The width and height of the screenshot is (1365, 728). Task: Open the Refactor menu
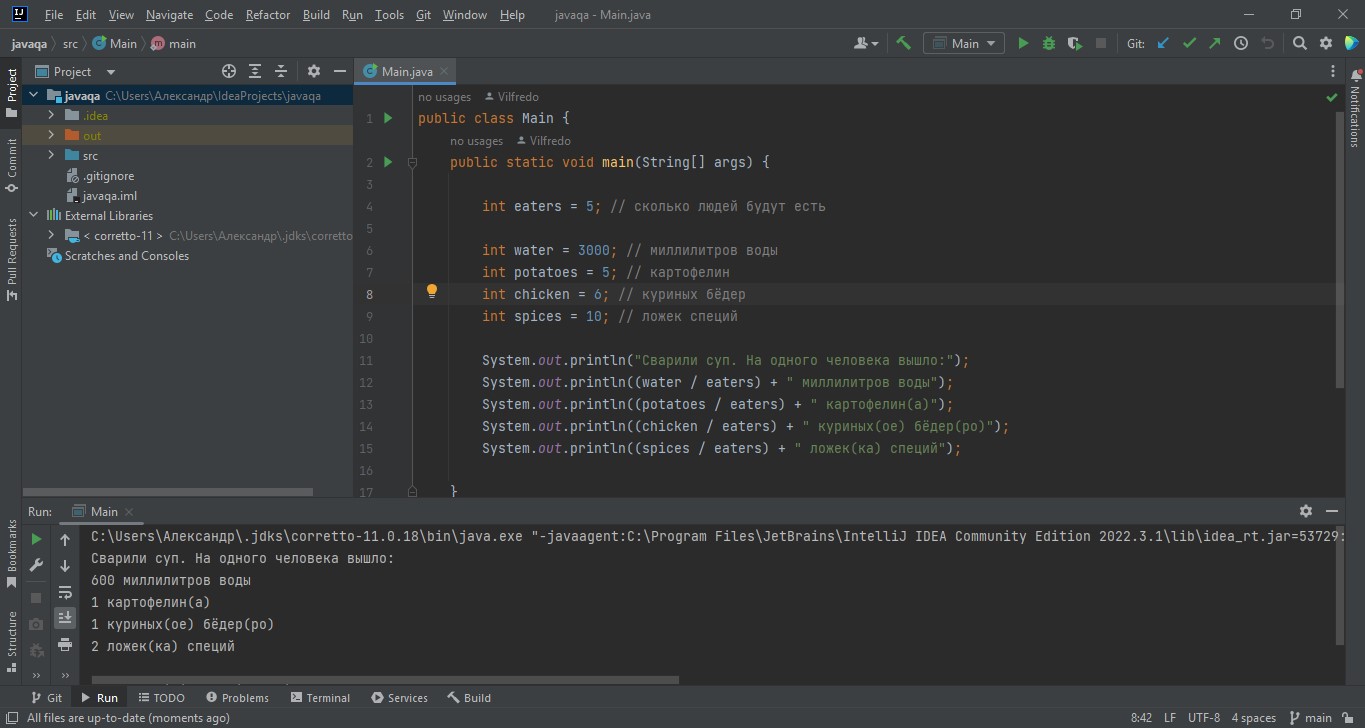pos(267,14)
